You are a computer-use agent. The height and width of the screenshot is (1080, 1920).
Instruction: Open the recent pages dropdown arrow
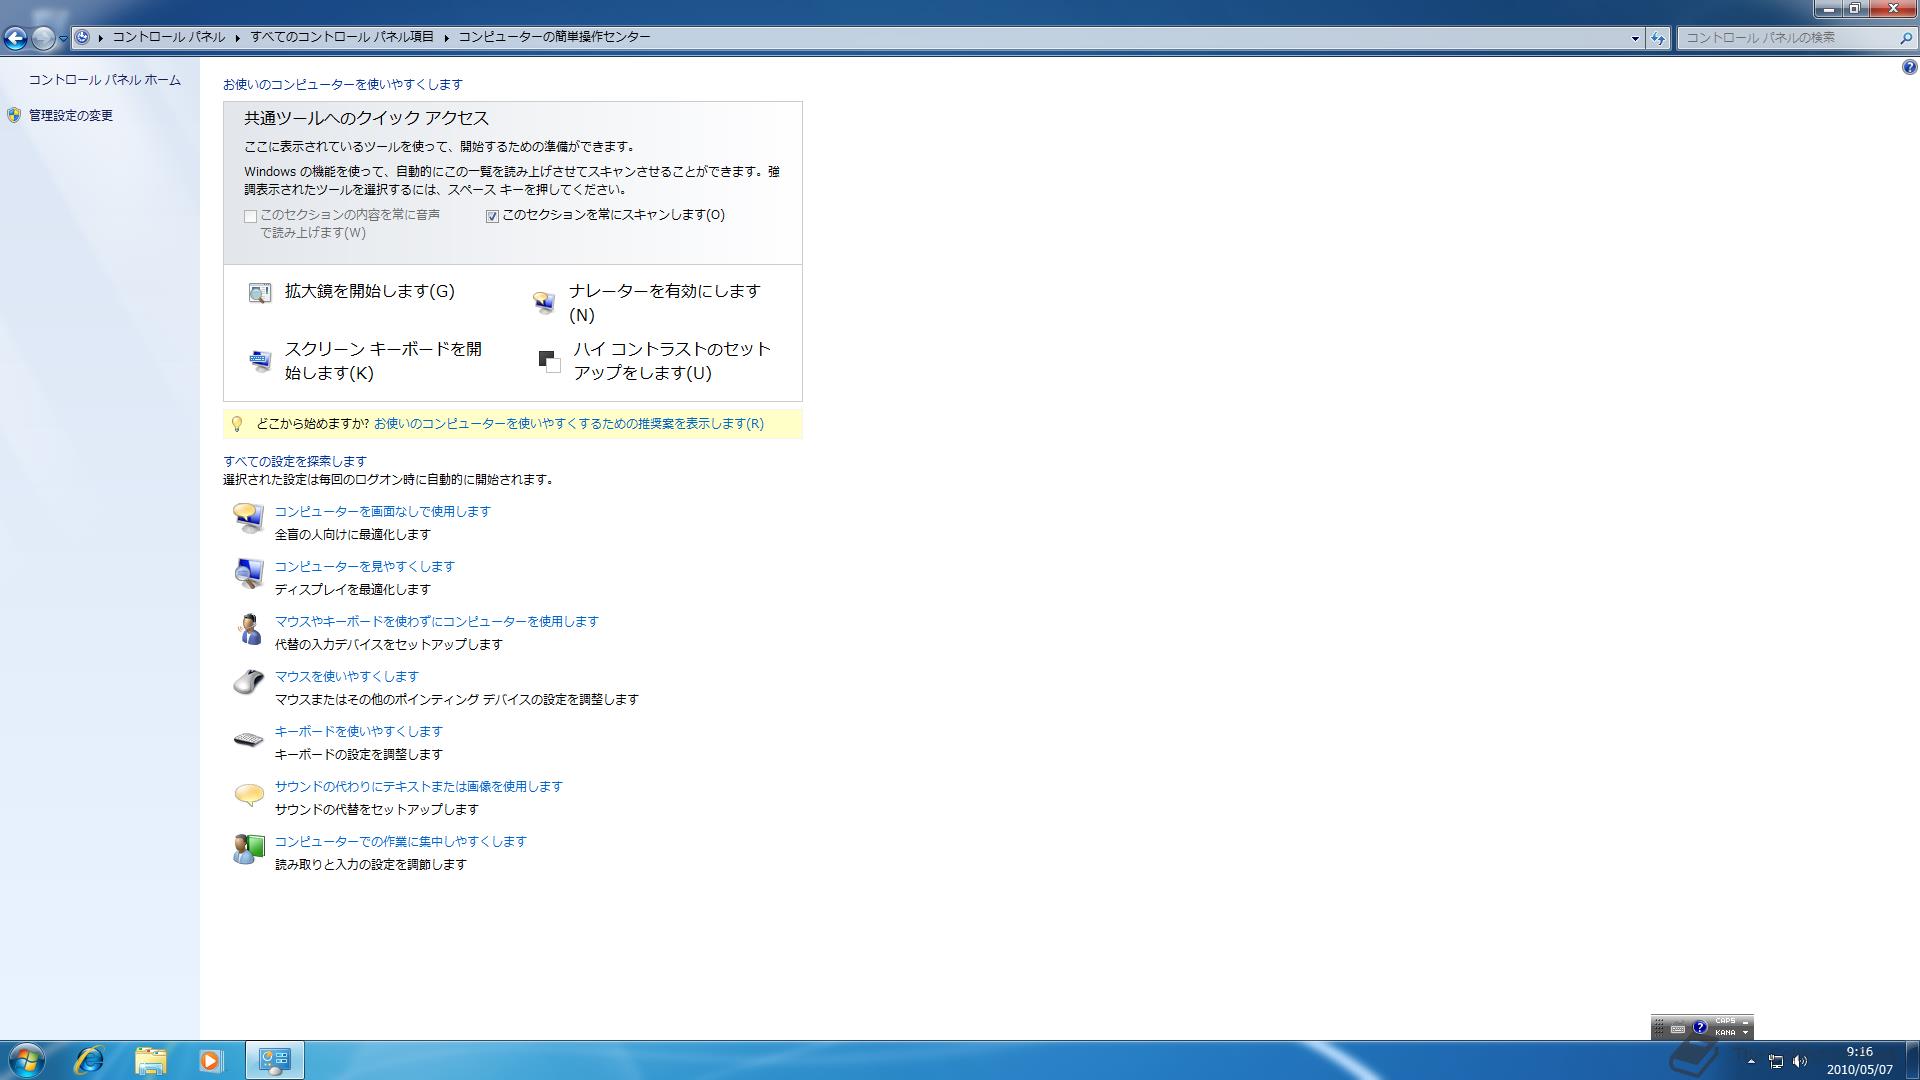point(63,38)
